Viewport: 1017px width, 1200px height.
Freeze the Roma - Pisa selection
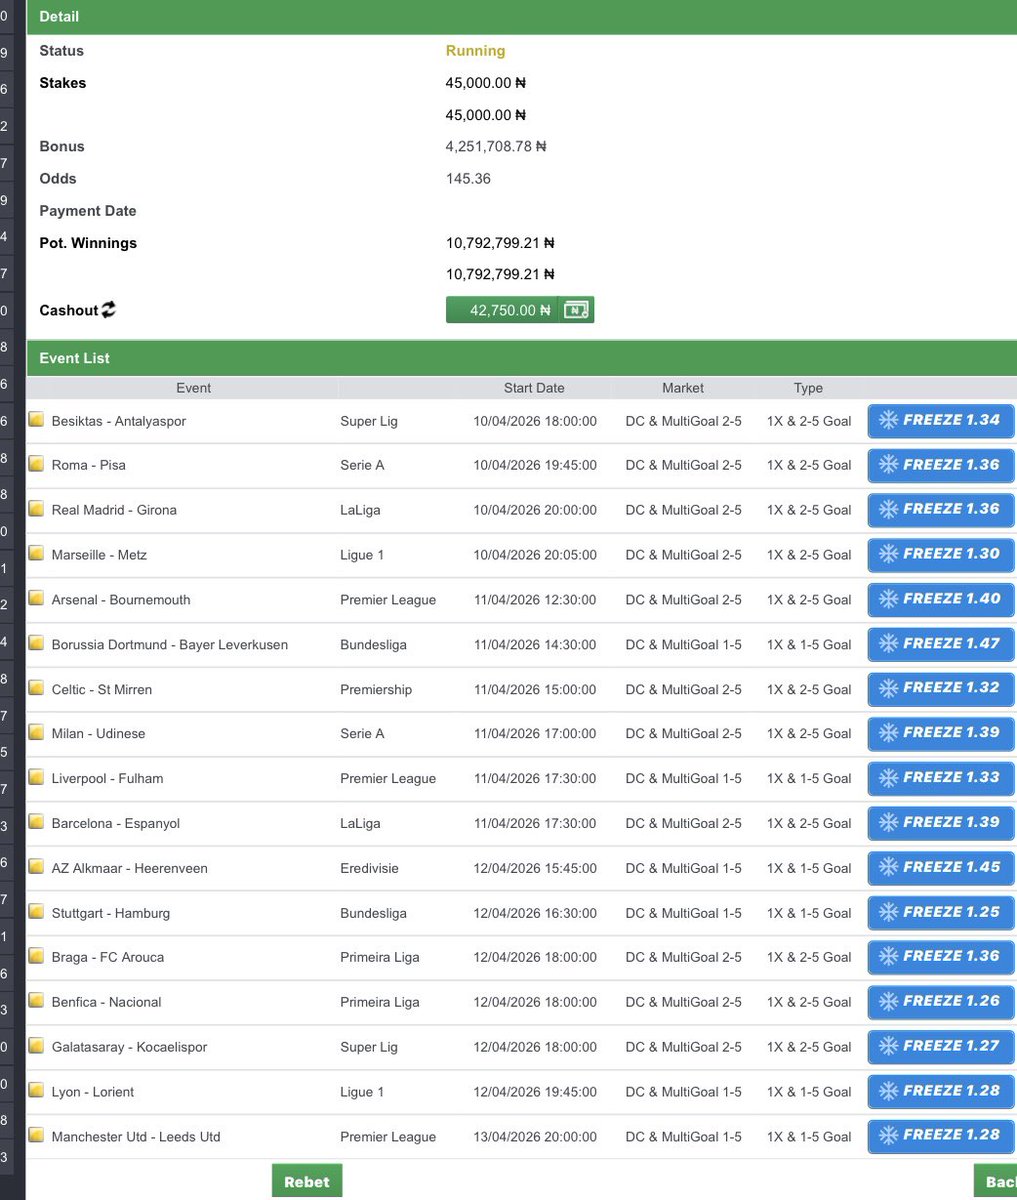click(940, 465)
